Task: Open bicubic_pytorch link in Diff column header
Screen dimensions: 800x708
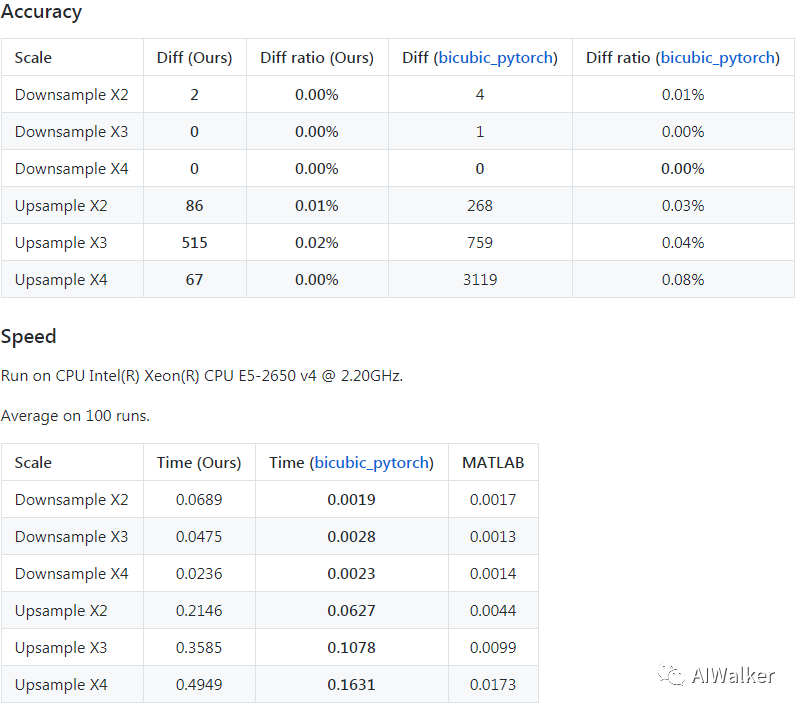Action: (495, 58)
